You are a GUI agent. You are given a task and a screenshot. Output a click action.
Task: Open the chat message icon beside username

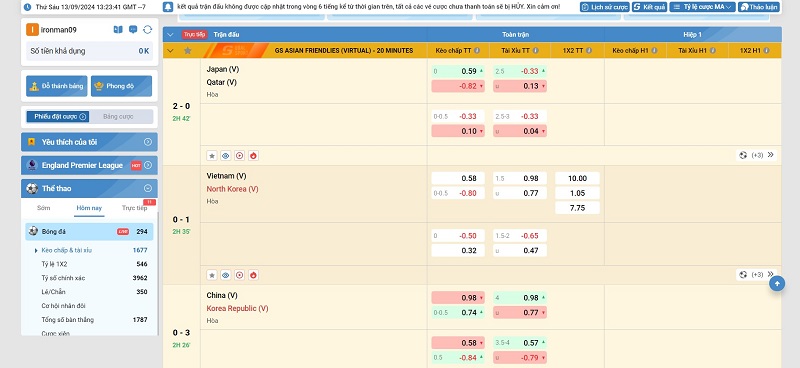click(133, 30)
